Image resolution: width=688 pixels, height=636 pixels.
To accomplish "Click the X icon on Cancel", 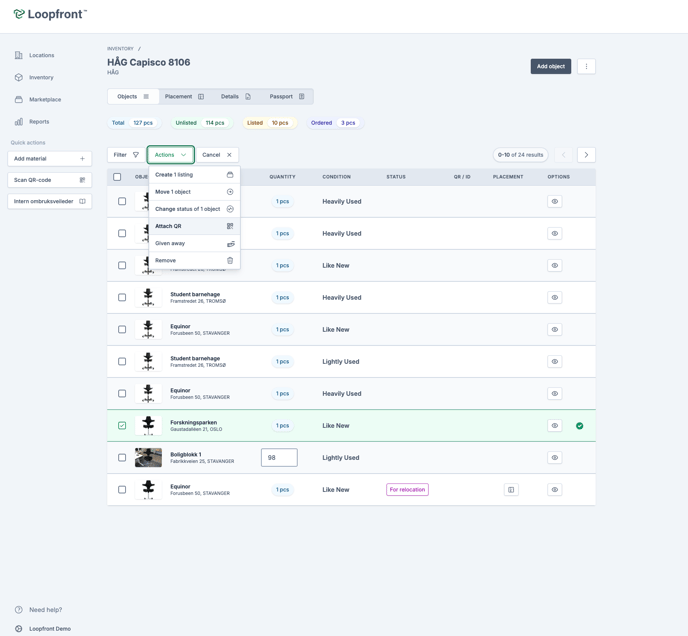I will (x=229, y=155).
